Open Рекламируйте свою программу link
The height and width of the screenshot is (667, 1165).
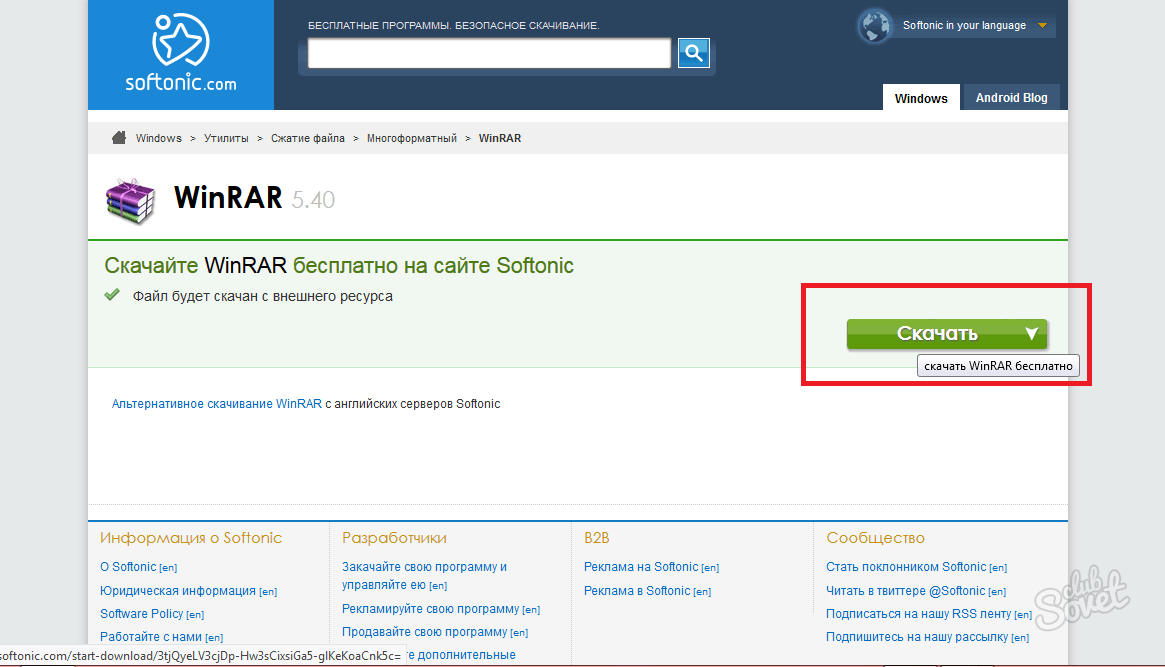pyautogui.click(x=441, y=609)
